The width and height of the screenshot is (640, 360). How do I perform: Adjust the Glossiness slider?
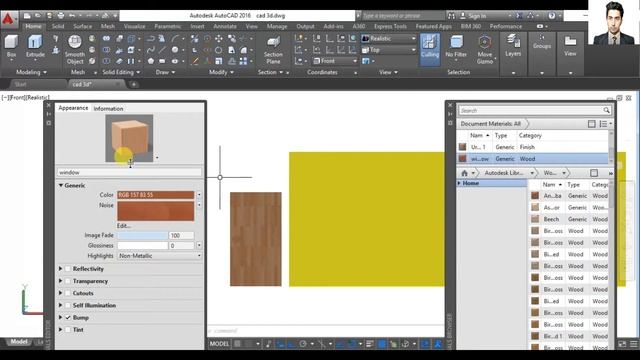[x=142, y=245]
